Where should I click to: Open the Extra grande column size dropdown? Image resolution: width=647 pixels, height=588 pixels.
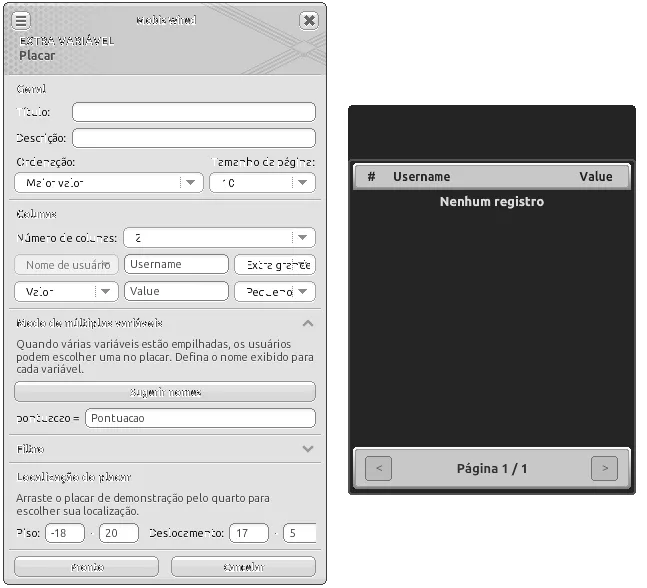coord(275,265)
